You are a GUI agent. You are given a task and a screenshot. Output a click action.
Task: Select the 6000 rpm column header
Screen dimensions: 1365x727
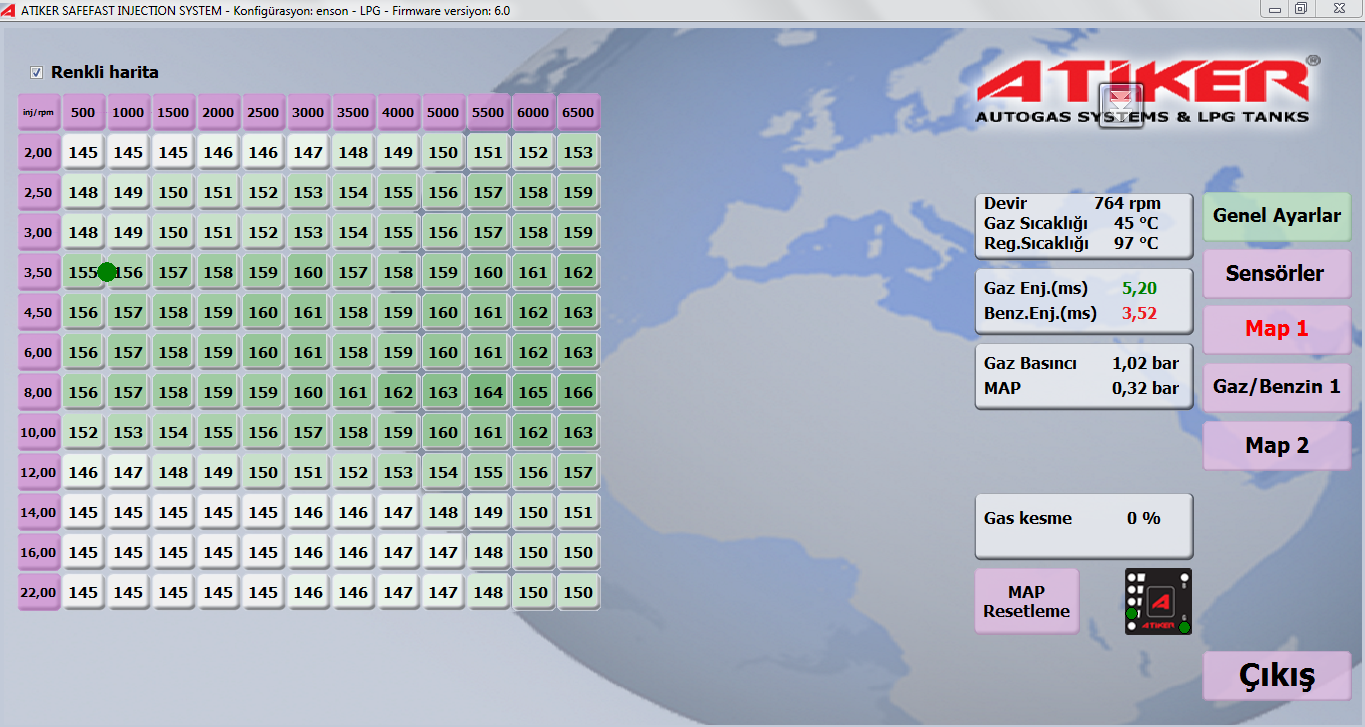click(x=534, y=112)
